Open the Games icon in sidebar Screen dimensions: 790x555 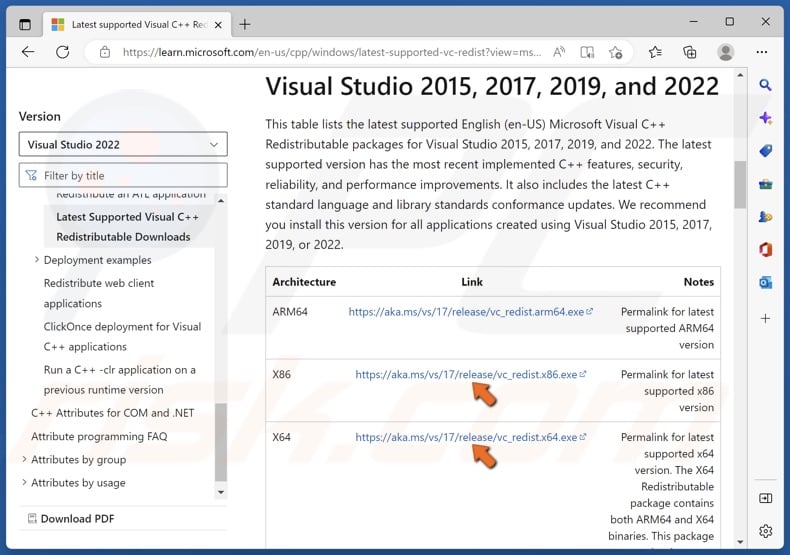click(x=765, y=217)
